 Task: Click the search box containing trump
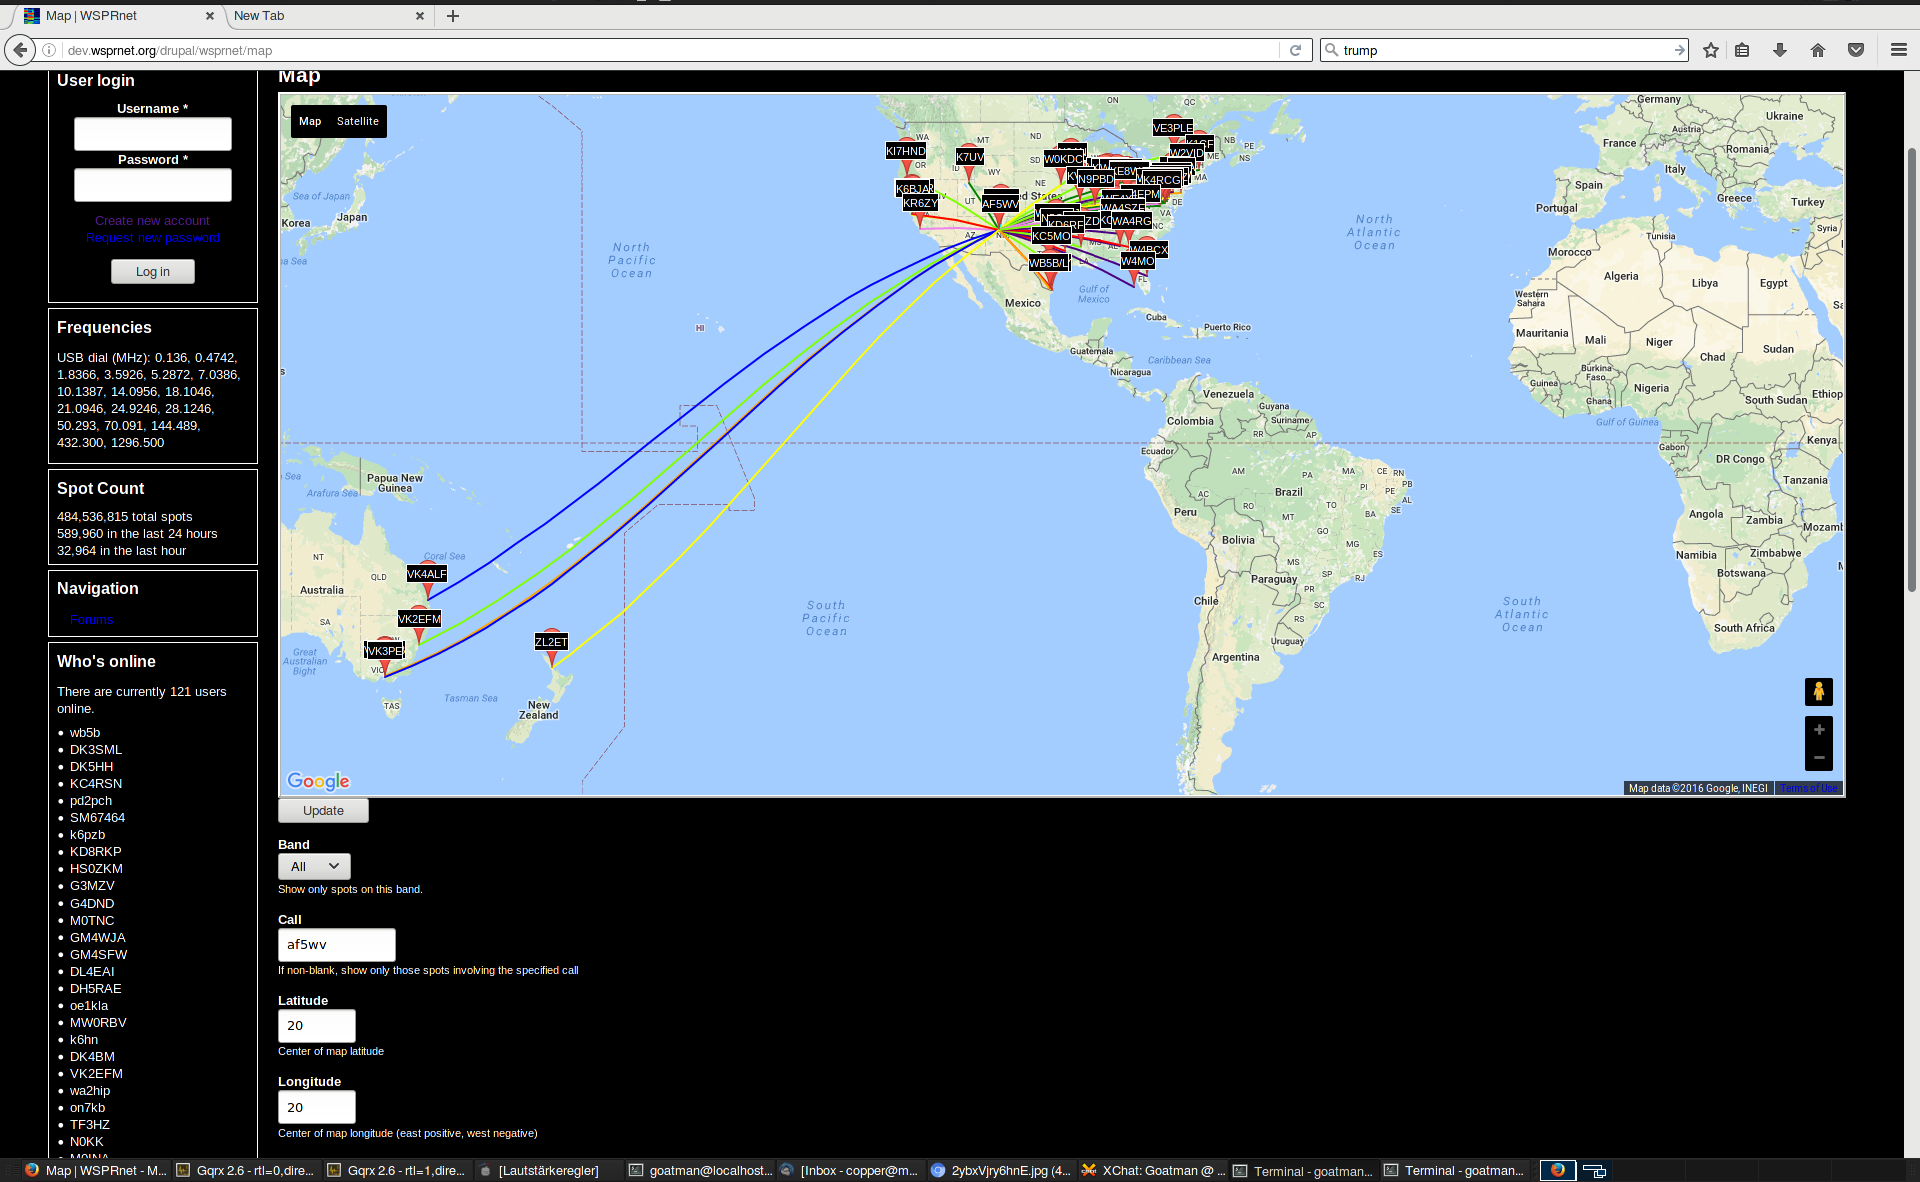pyautogui.click(x=1505, y=50)
